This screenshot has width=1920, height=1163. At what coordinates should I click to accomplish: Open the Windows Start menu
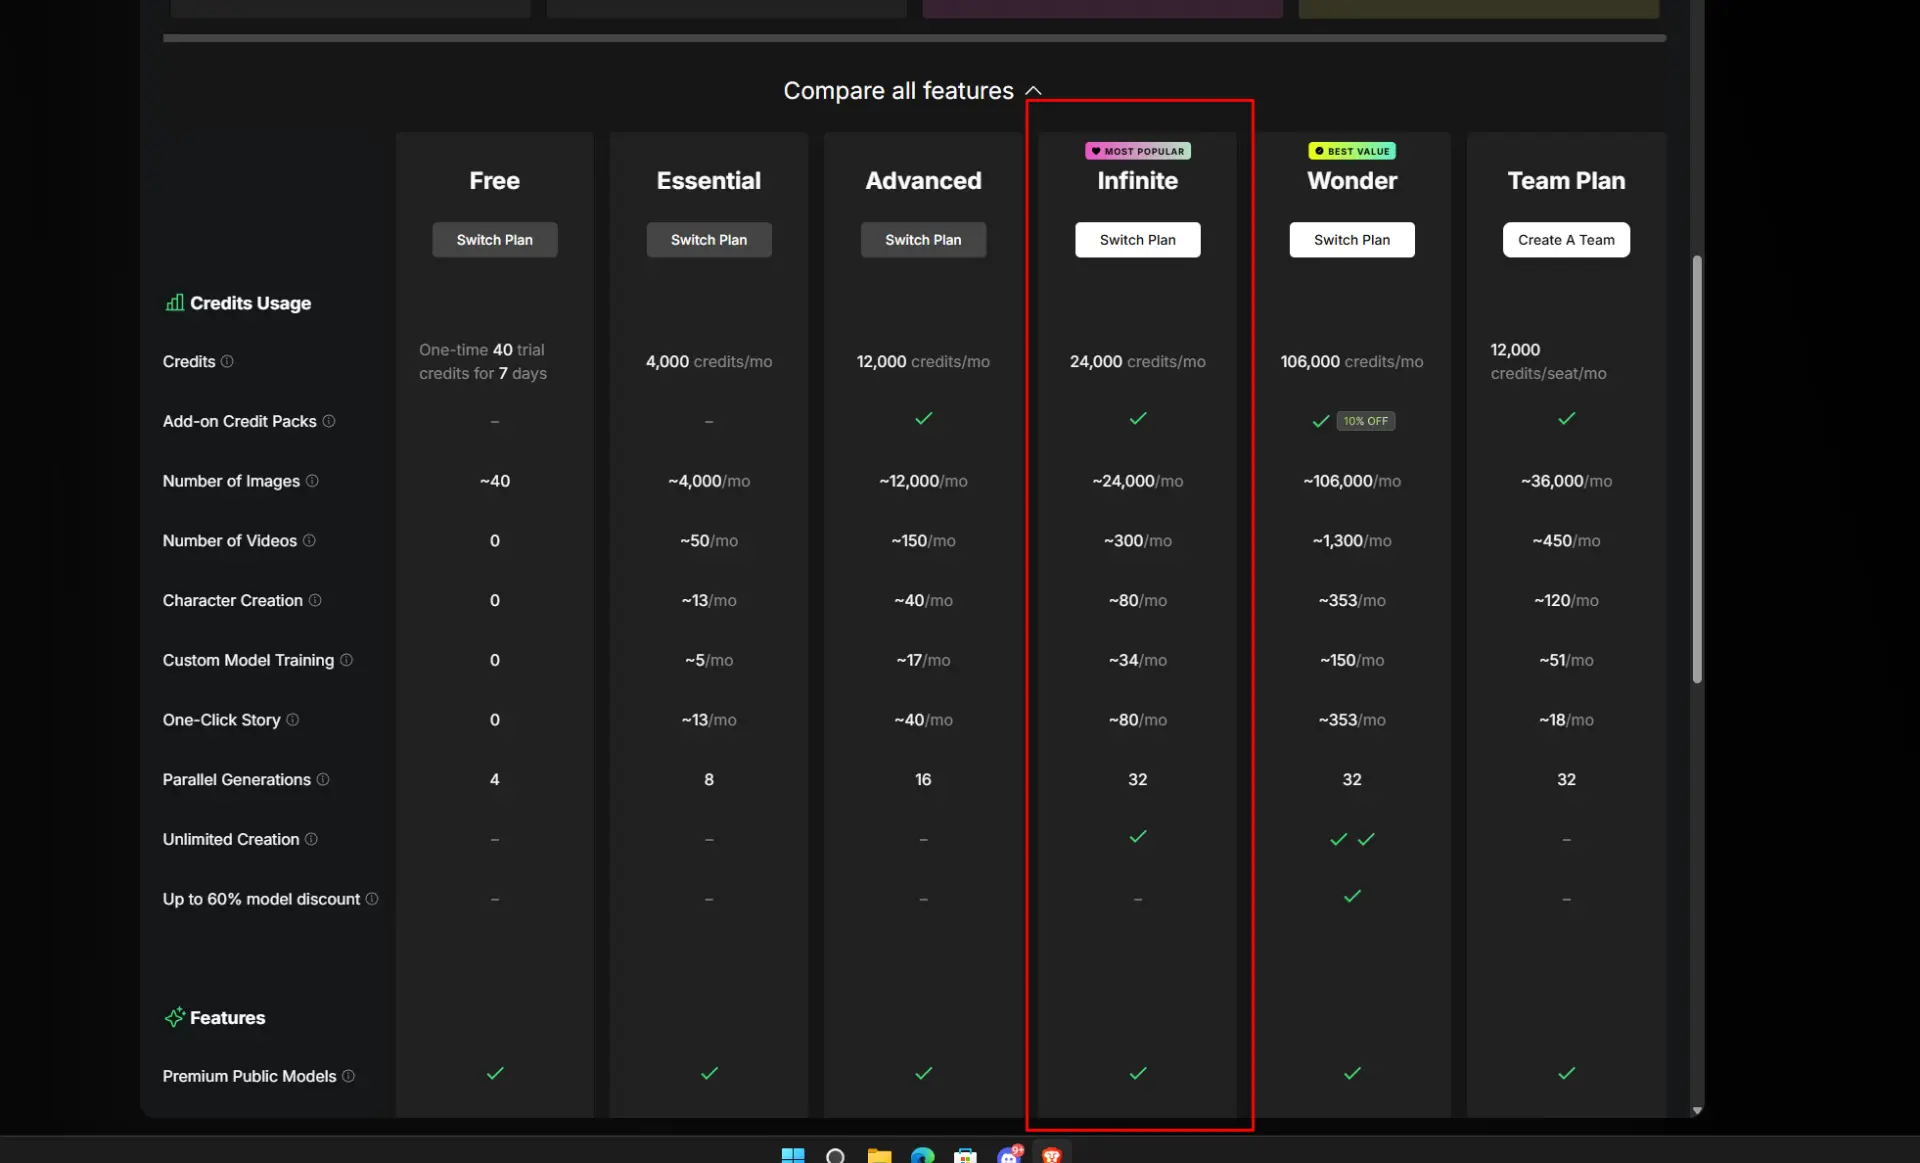(793, 1155)
